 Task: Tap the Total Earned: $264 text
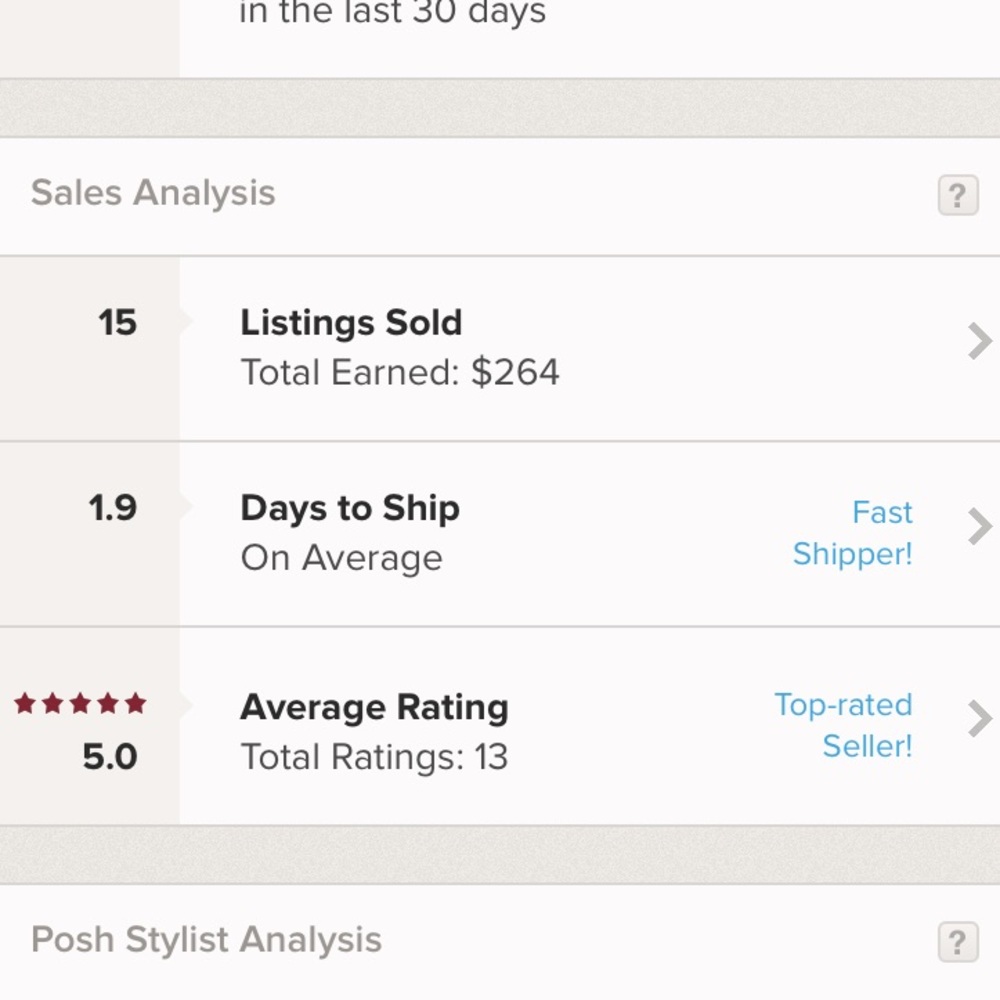point(400,373)
